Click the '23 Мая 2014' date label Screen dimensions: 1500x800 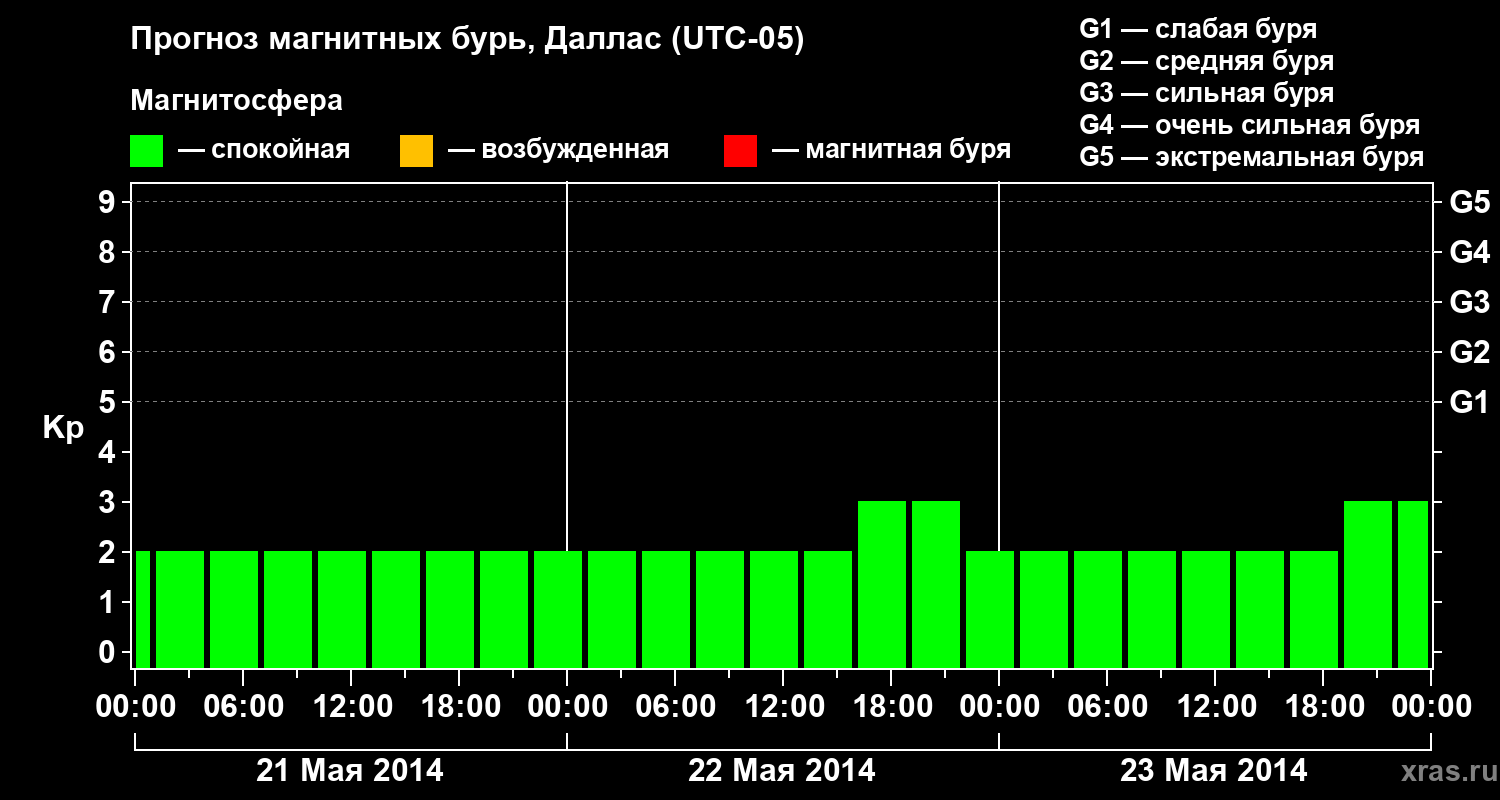pyautogui.click(x=1213, y=770)
